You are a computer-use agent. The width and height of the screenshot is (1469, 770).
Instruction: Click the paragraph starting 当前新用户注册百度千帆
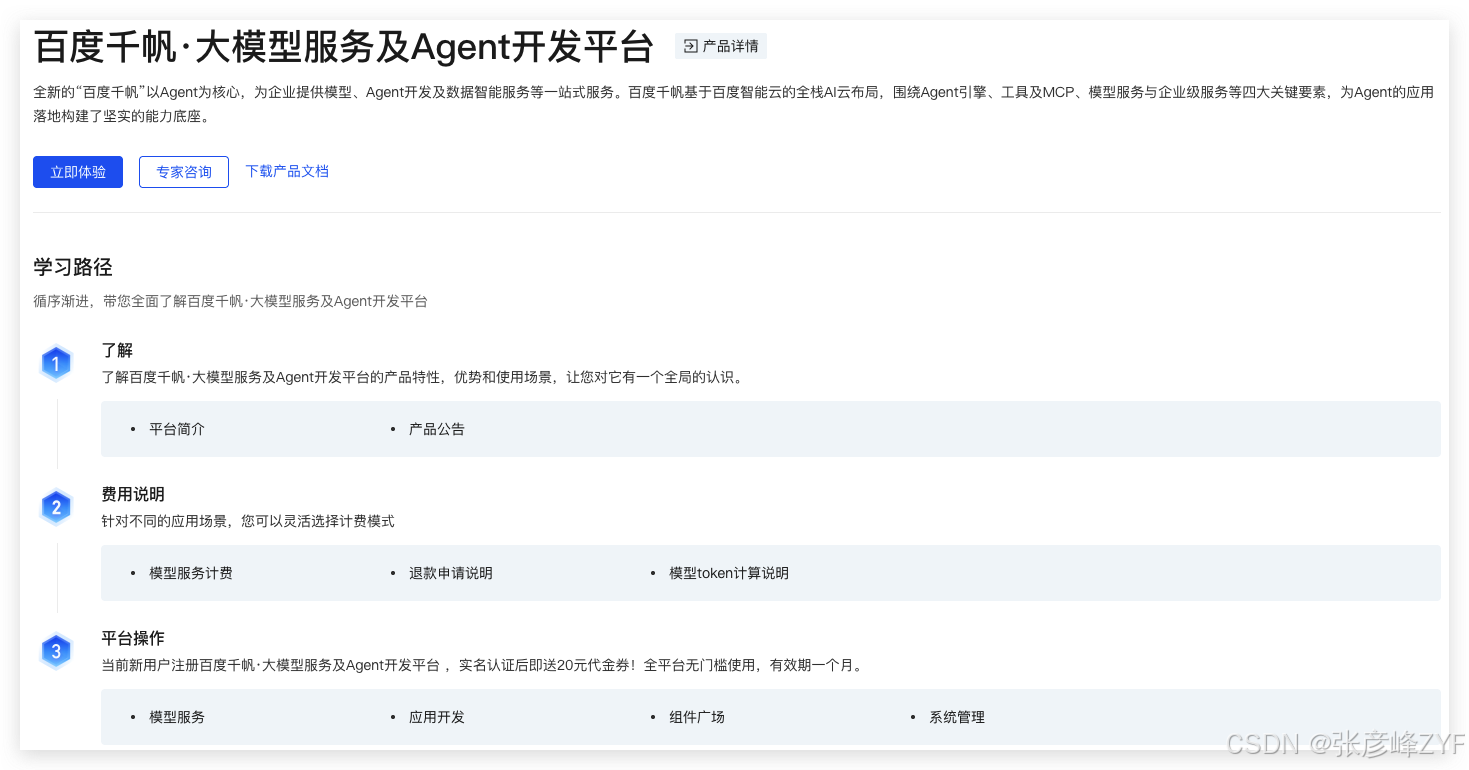click(481, 665)
